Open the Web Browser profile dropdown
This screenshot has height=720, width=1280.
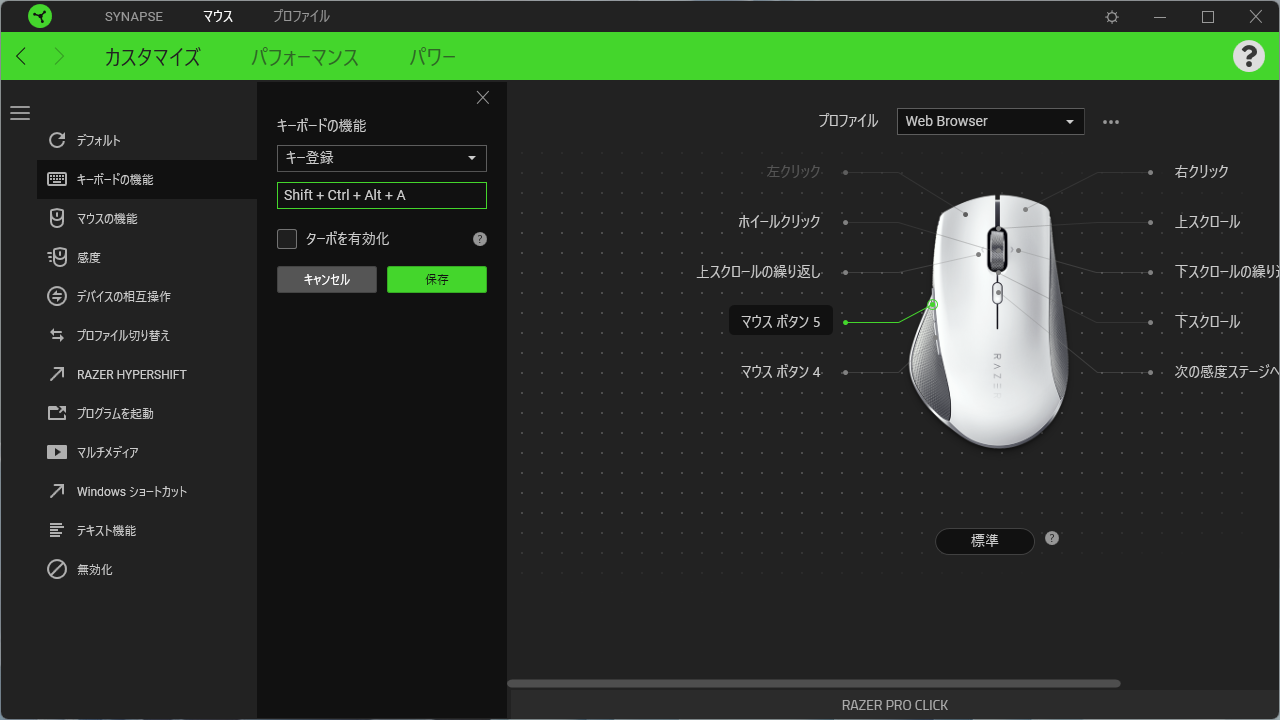(x=990, y=121)
